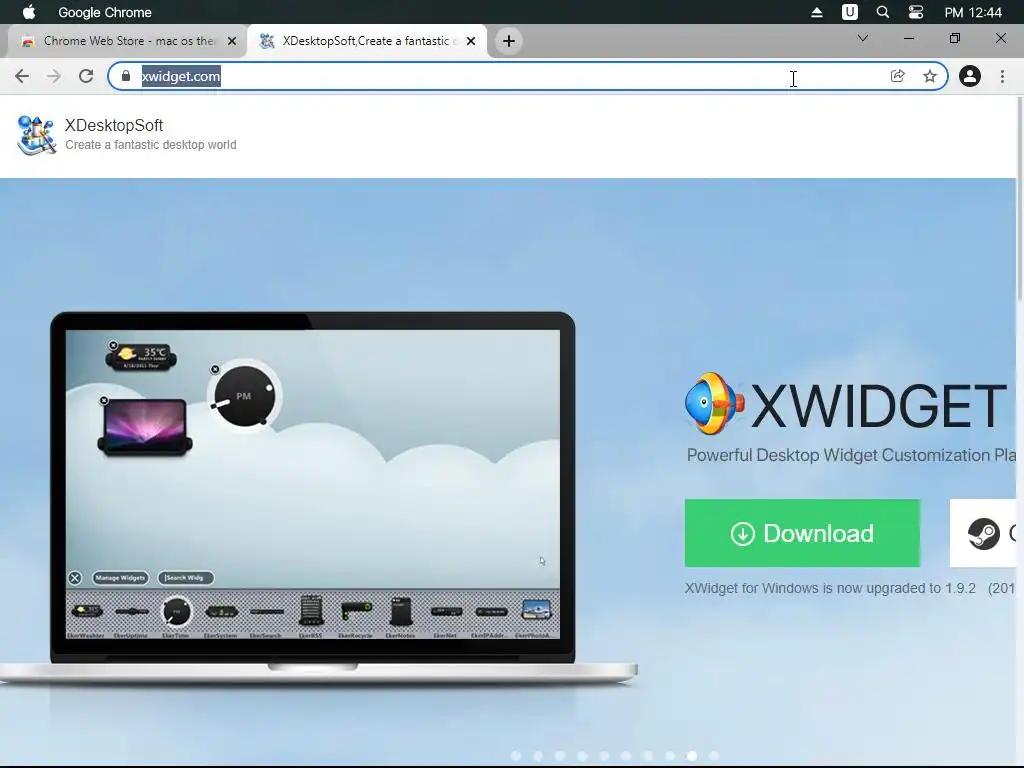Click the XWidget fish logo
Image resolution: width=1024 pixels, height=768 pixels.
pyautogui.click(x=714, y=404)
